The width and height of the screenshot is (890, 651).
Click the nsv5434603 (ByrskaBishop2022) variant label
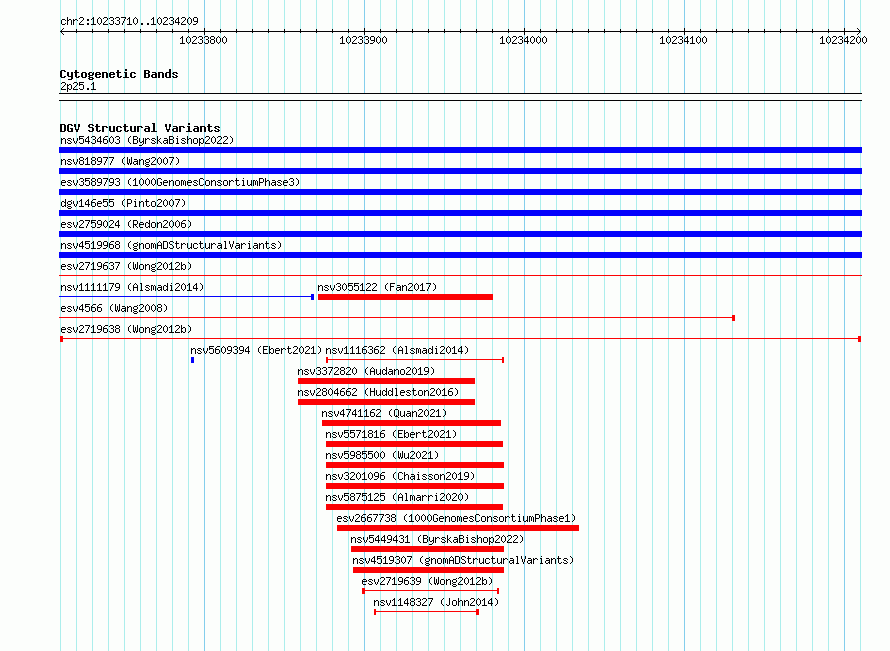coord(147,140)
